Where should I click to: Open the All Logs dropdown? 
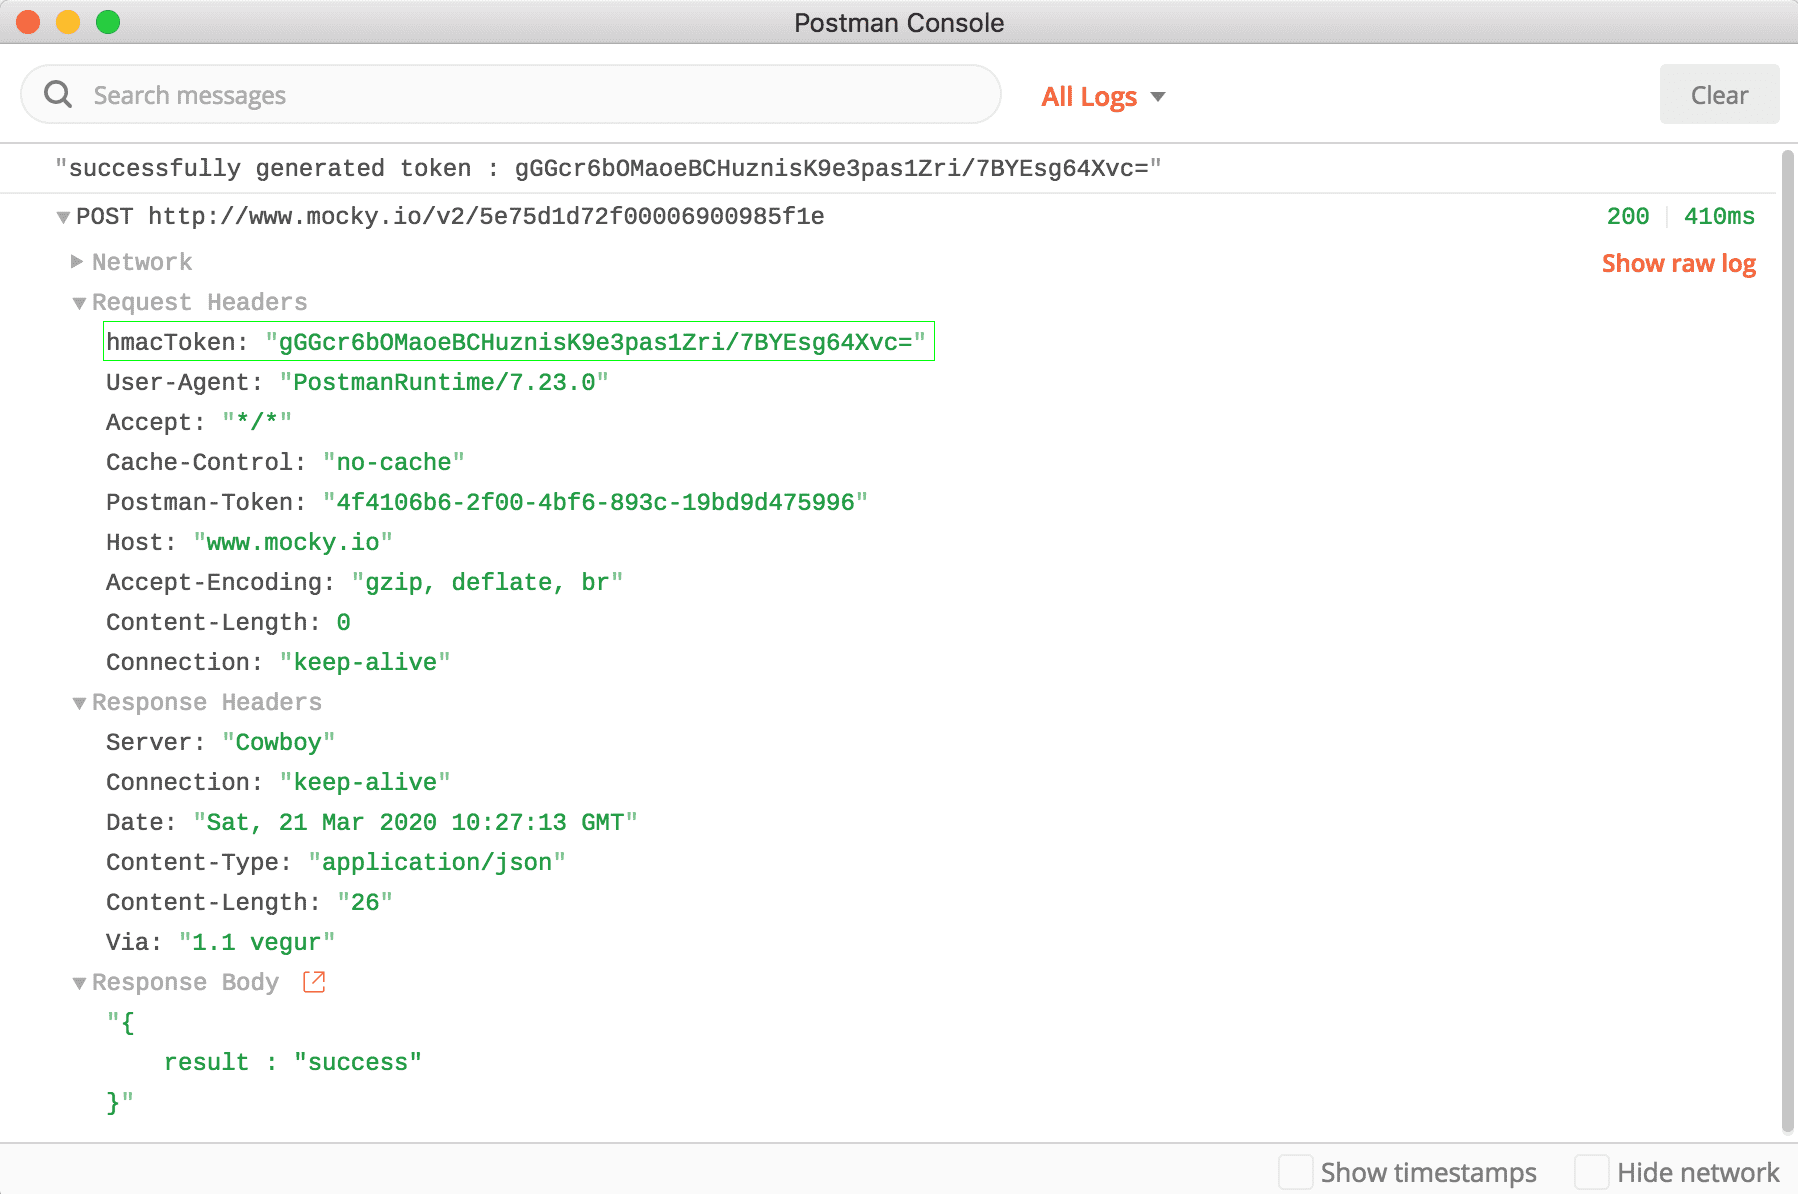[x=1101, y=97]
